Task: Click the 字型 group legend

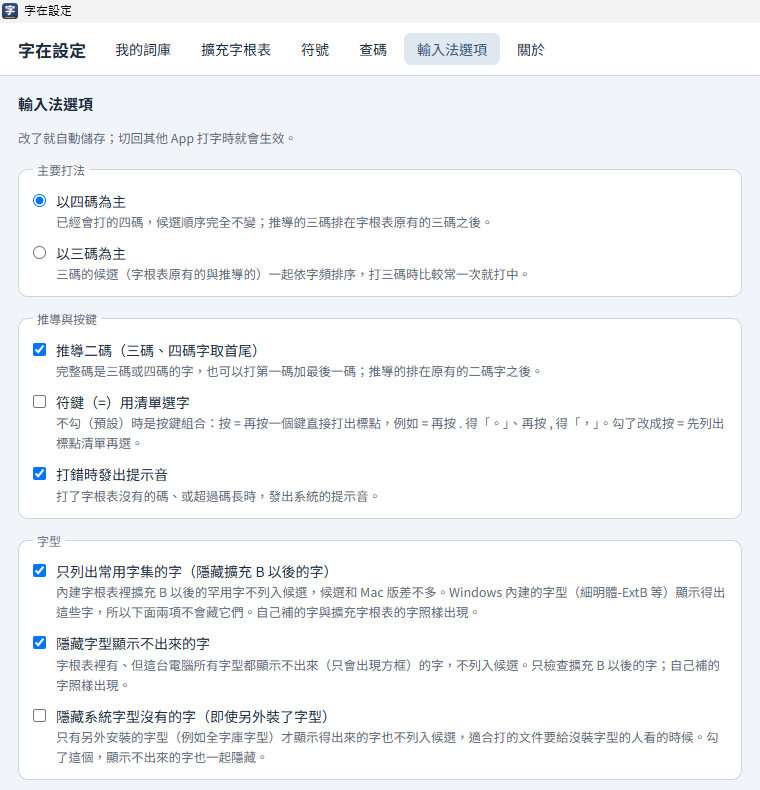Action: point(49,542)
